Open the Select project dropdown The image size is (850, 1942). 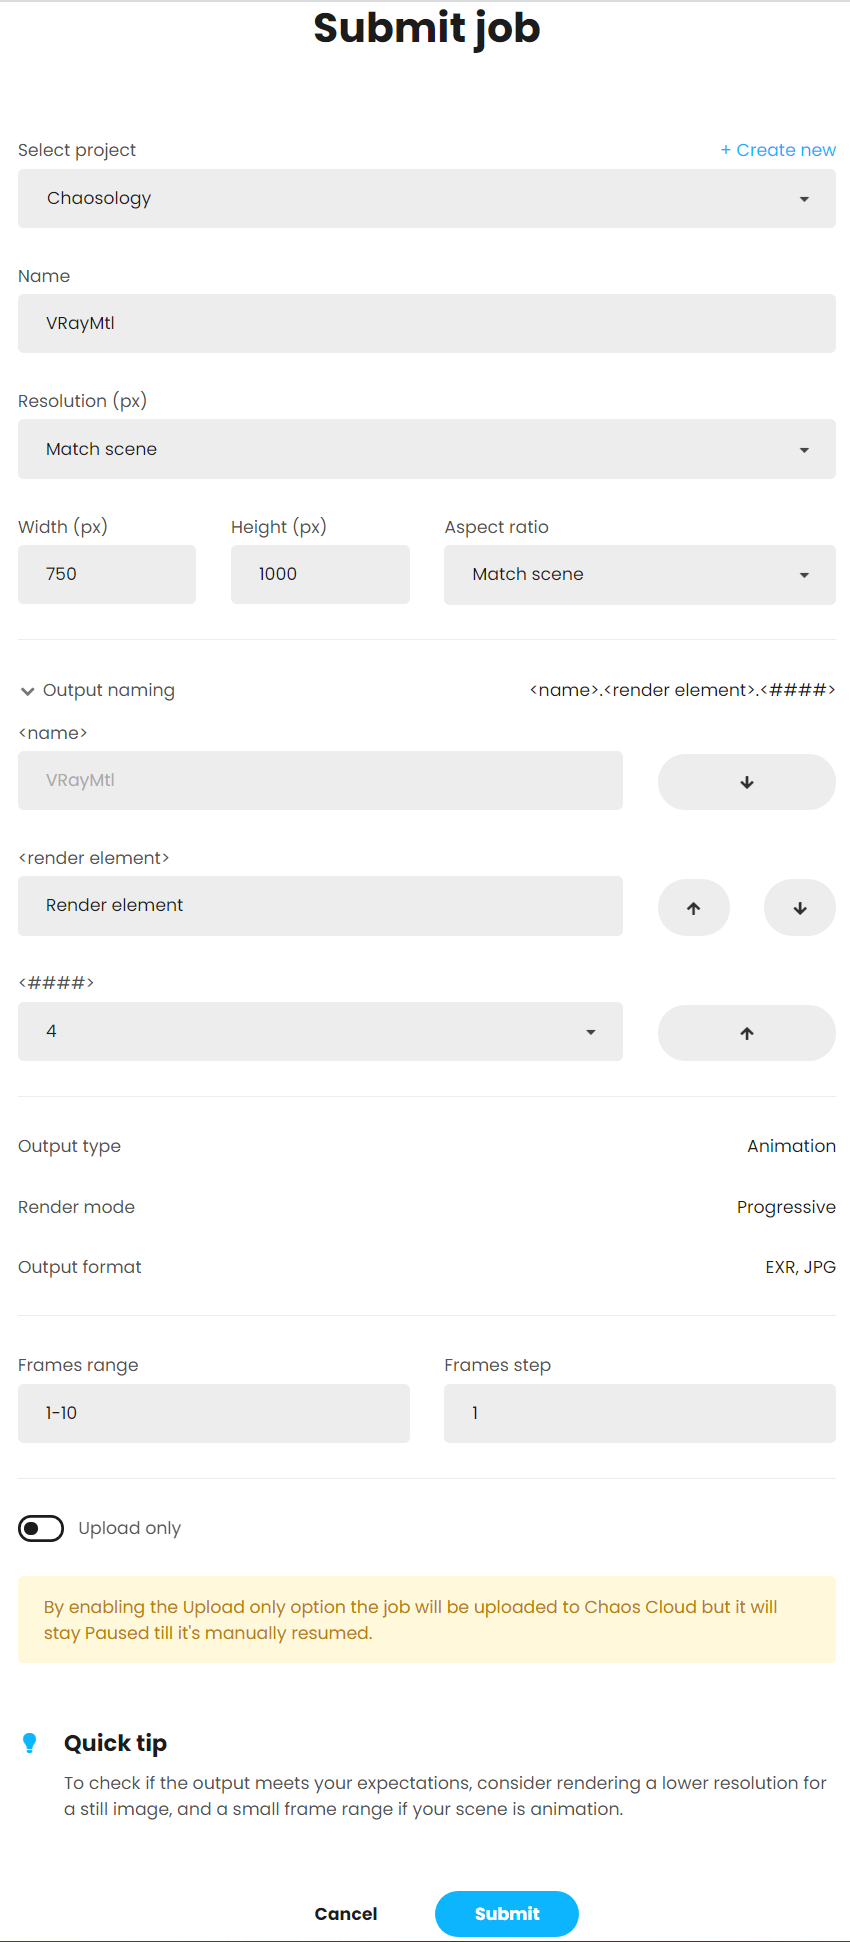[x=426, y=198]
